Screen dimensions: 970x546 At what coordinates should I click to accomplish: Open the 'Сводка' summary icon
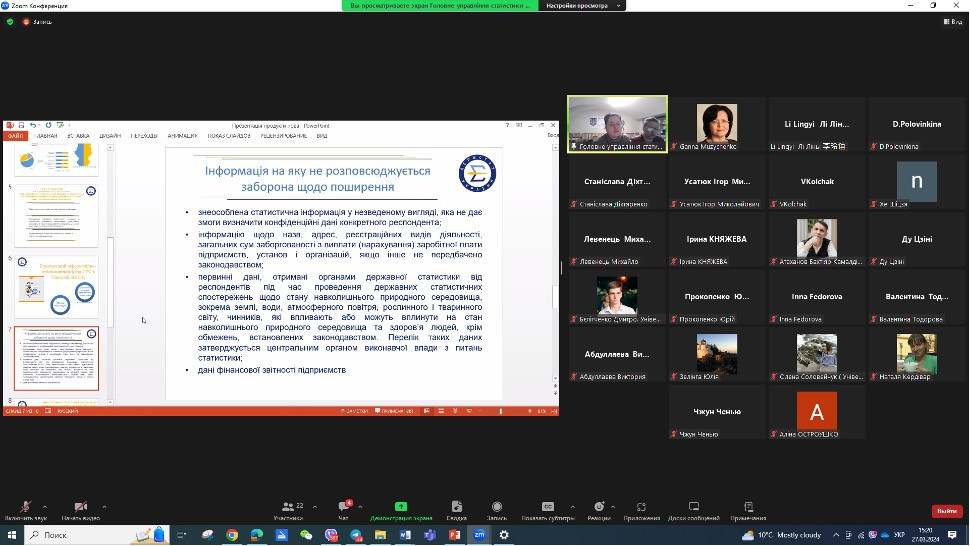[x=456, y=507]
